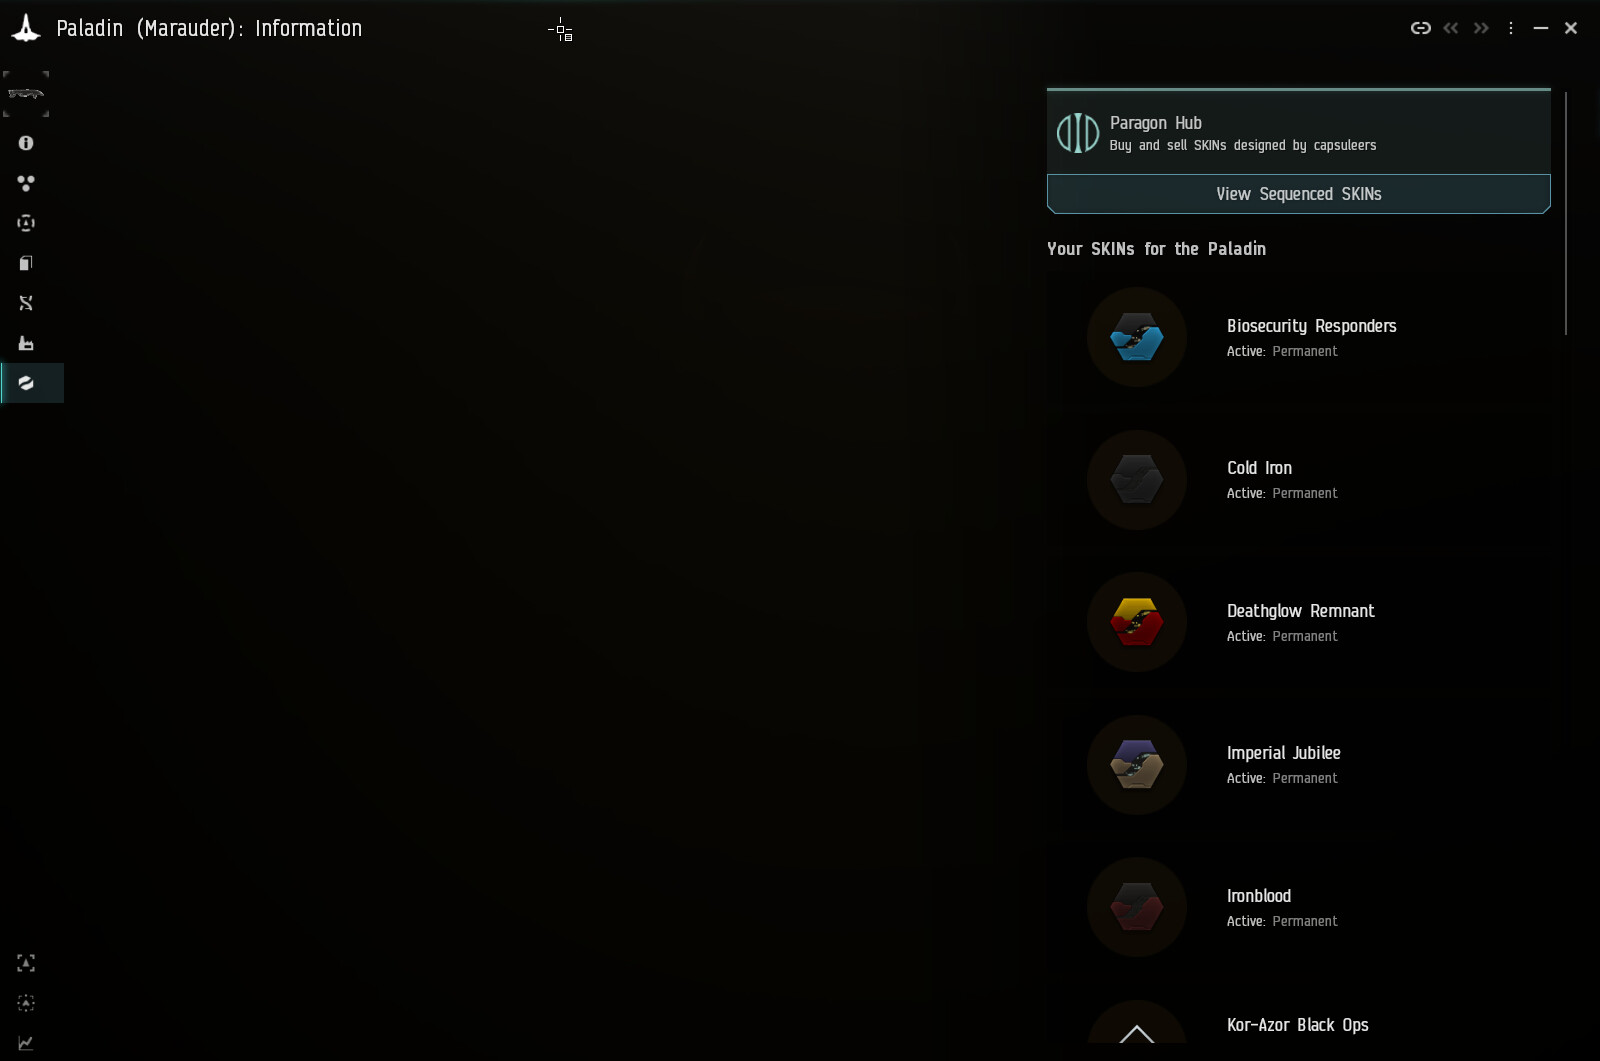Choose the Ironblood skin icon

pyautogui.click(x=1137, y=907)
